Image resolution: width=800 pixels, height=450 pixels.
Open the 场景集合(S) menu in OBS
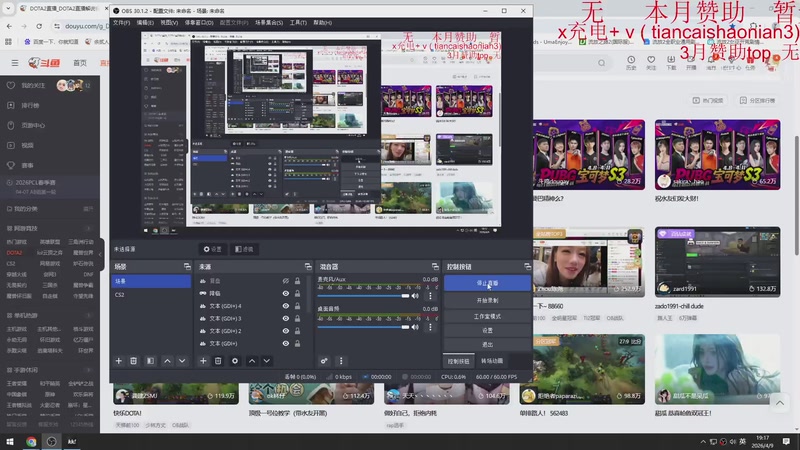pos(269,22)
